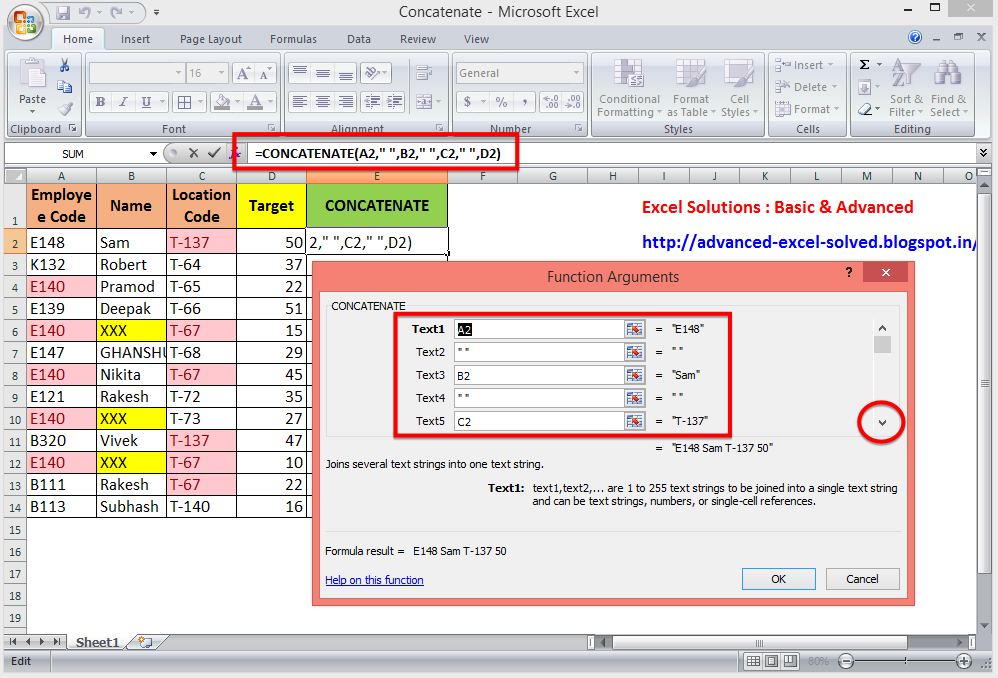Click inside the Text3 input field
The height and width of the screenshot is (678, 998).
(540, 375)
